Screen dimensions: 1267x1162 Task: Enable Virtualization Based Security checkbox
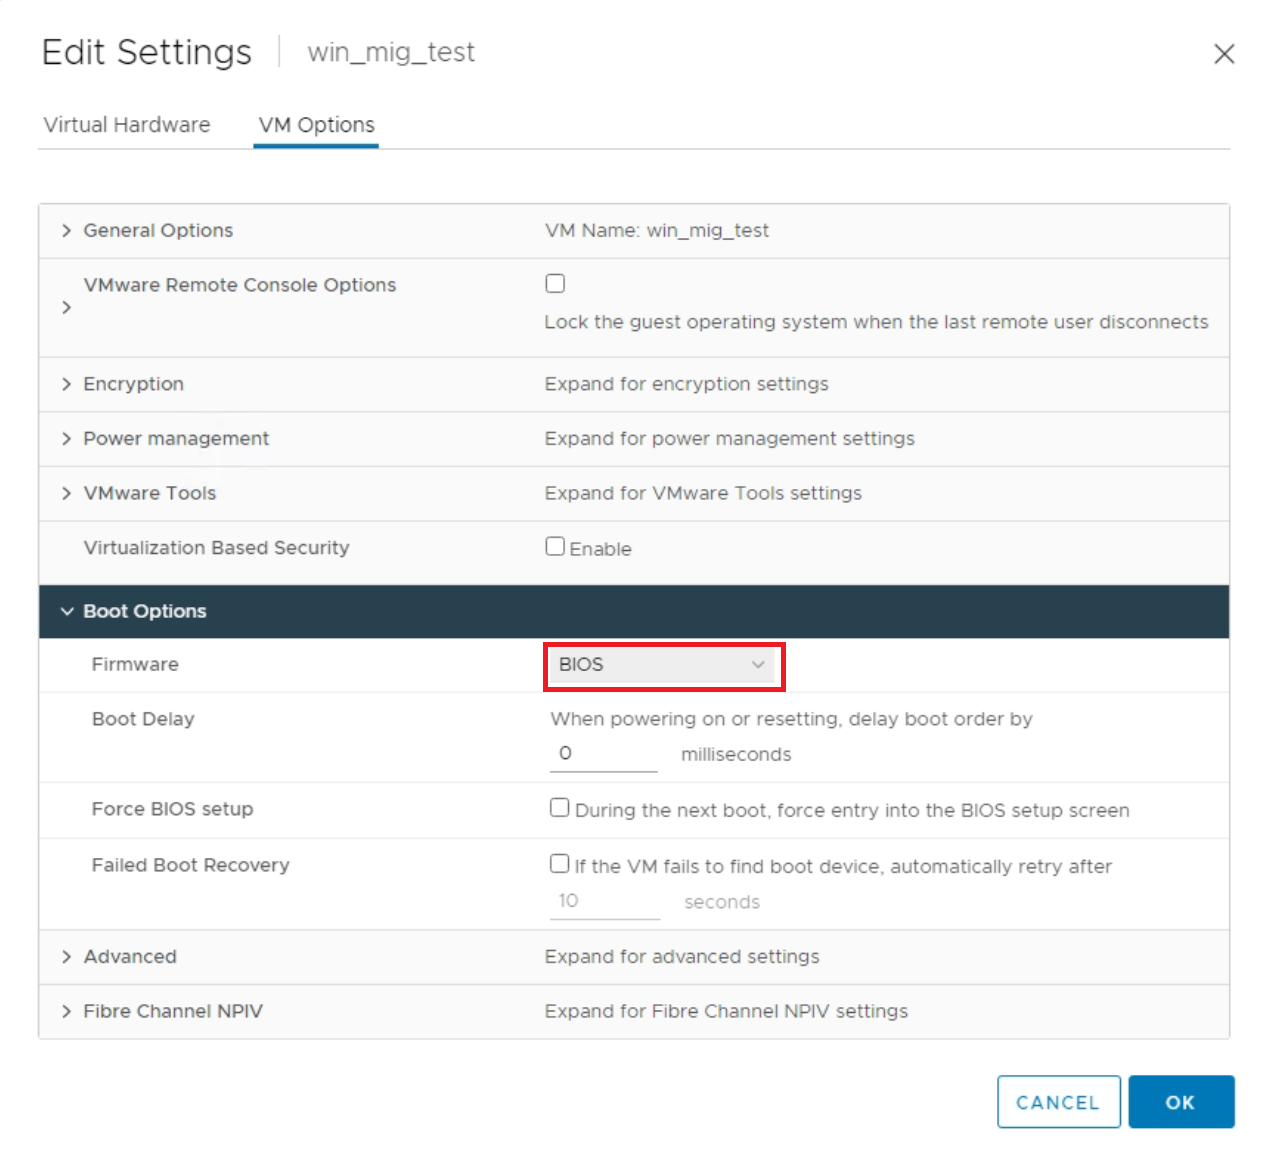(x=555, y=546)
